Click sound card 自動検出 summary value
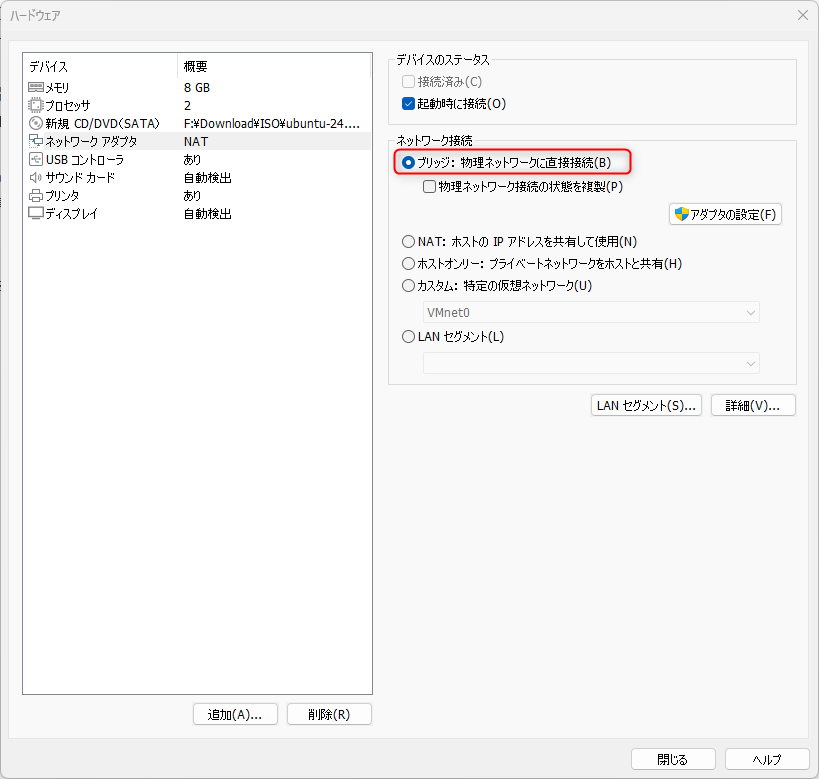This screenshot has height=779, width=819. click(x=207, y=178)
